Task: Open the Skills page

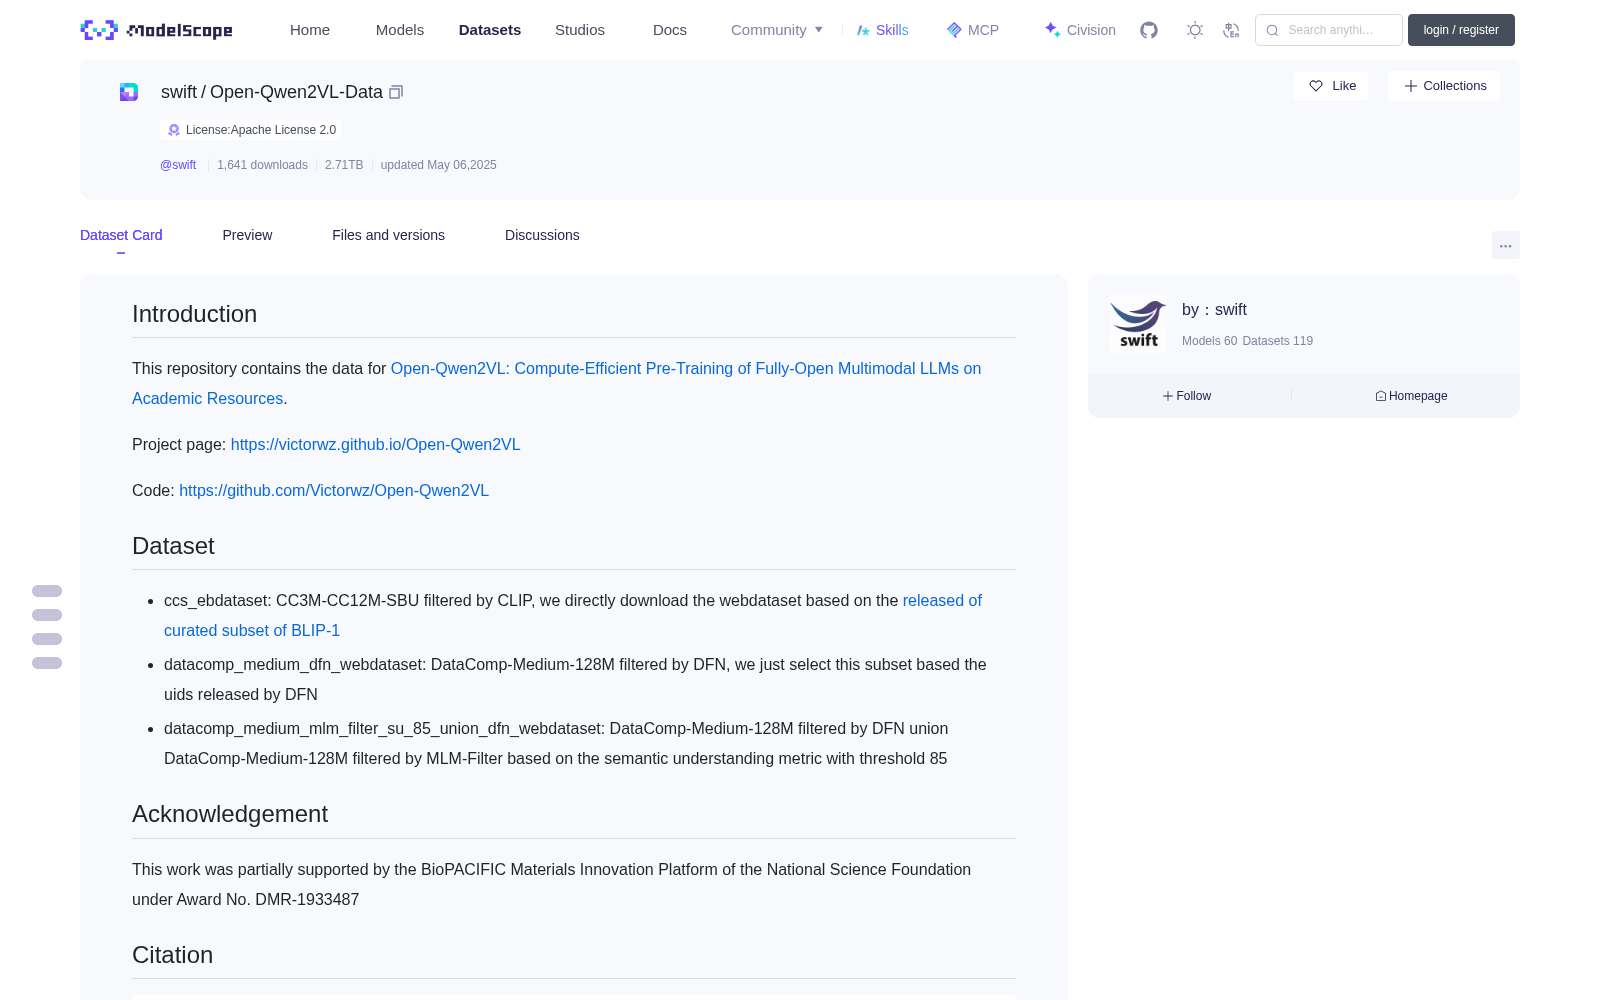Action: coord(882,30)
